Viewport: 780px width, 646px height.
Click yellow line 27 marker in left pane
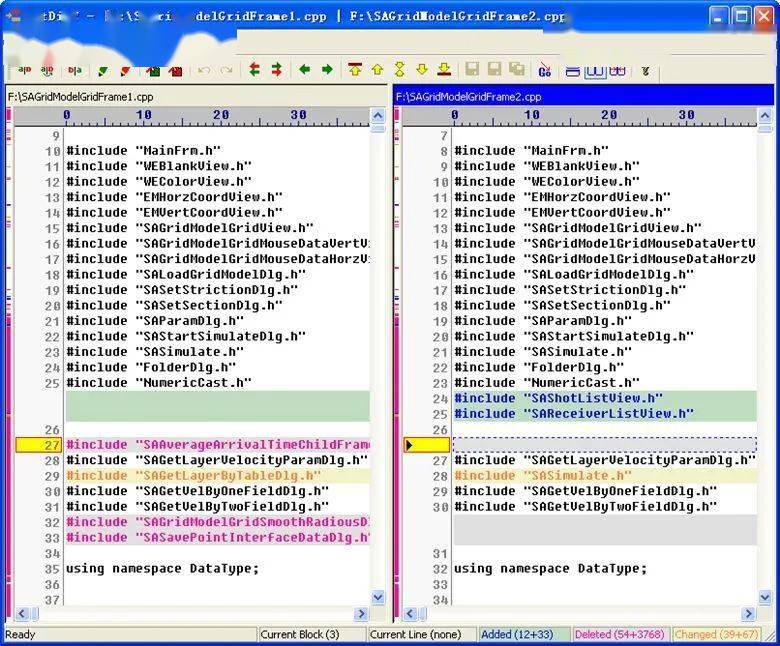click(x=39, y=445)
